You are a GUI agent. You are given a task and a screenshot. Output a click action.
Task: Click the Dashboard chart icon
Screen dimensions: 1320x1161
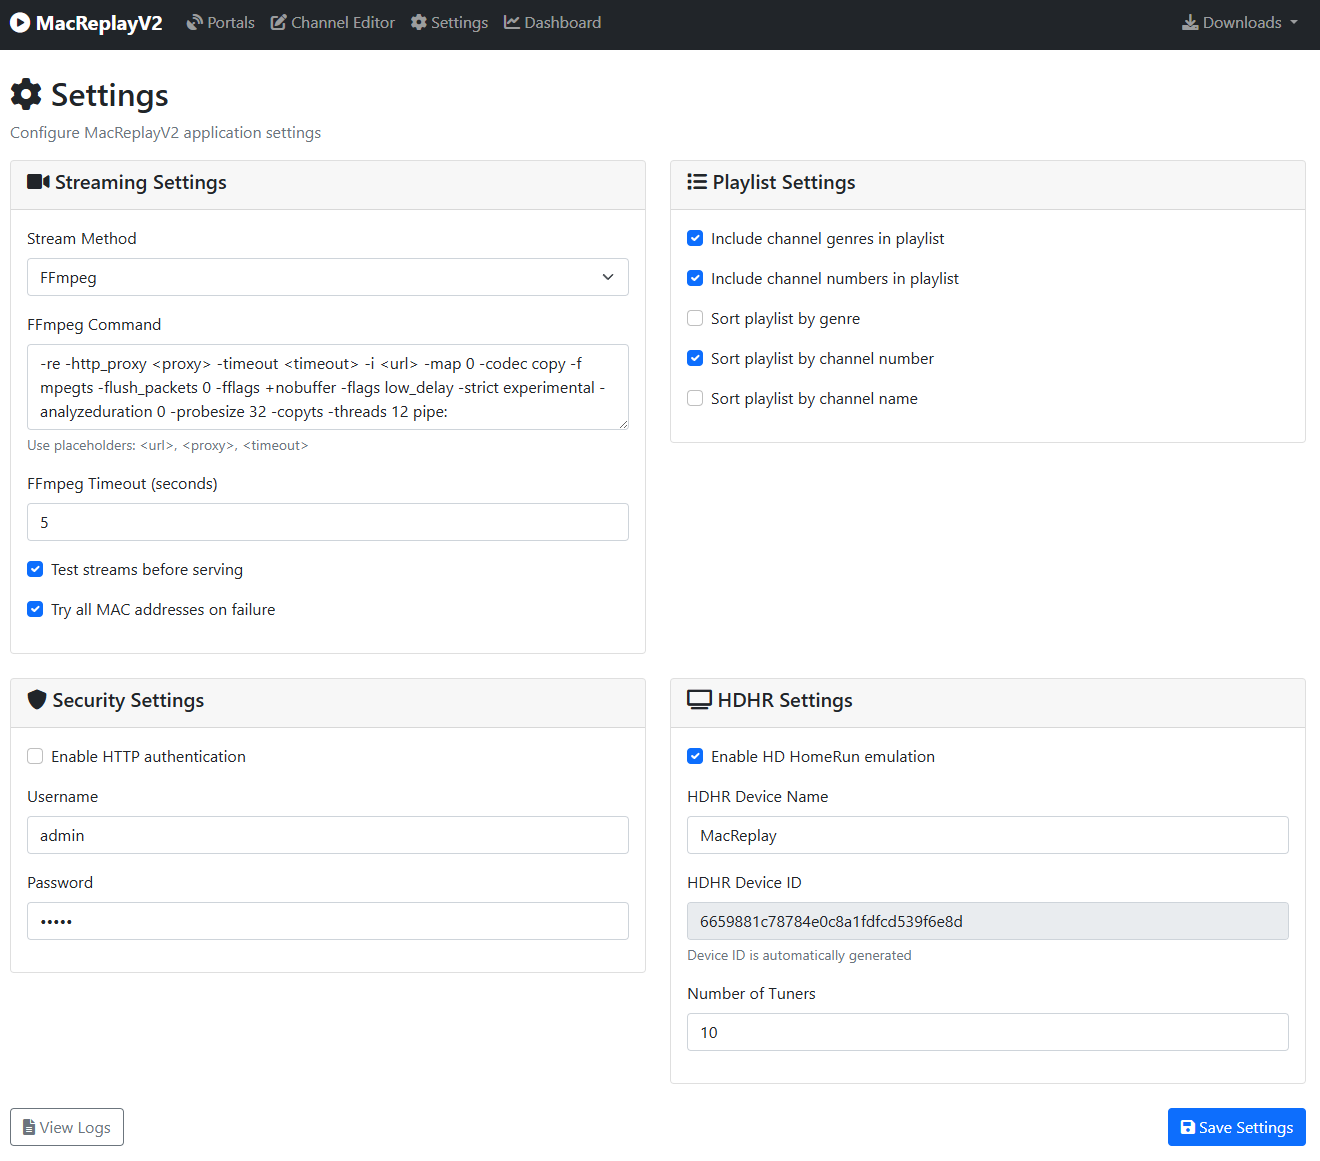click(512, 22)
